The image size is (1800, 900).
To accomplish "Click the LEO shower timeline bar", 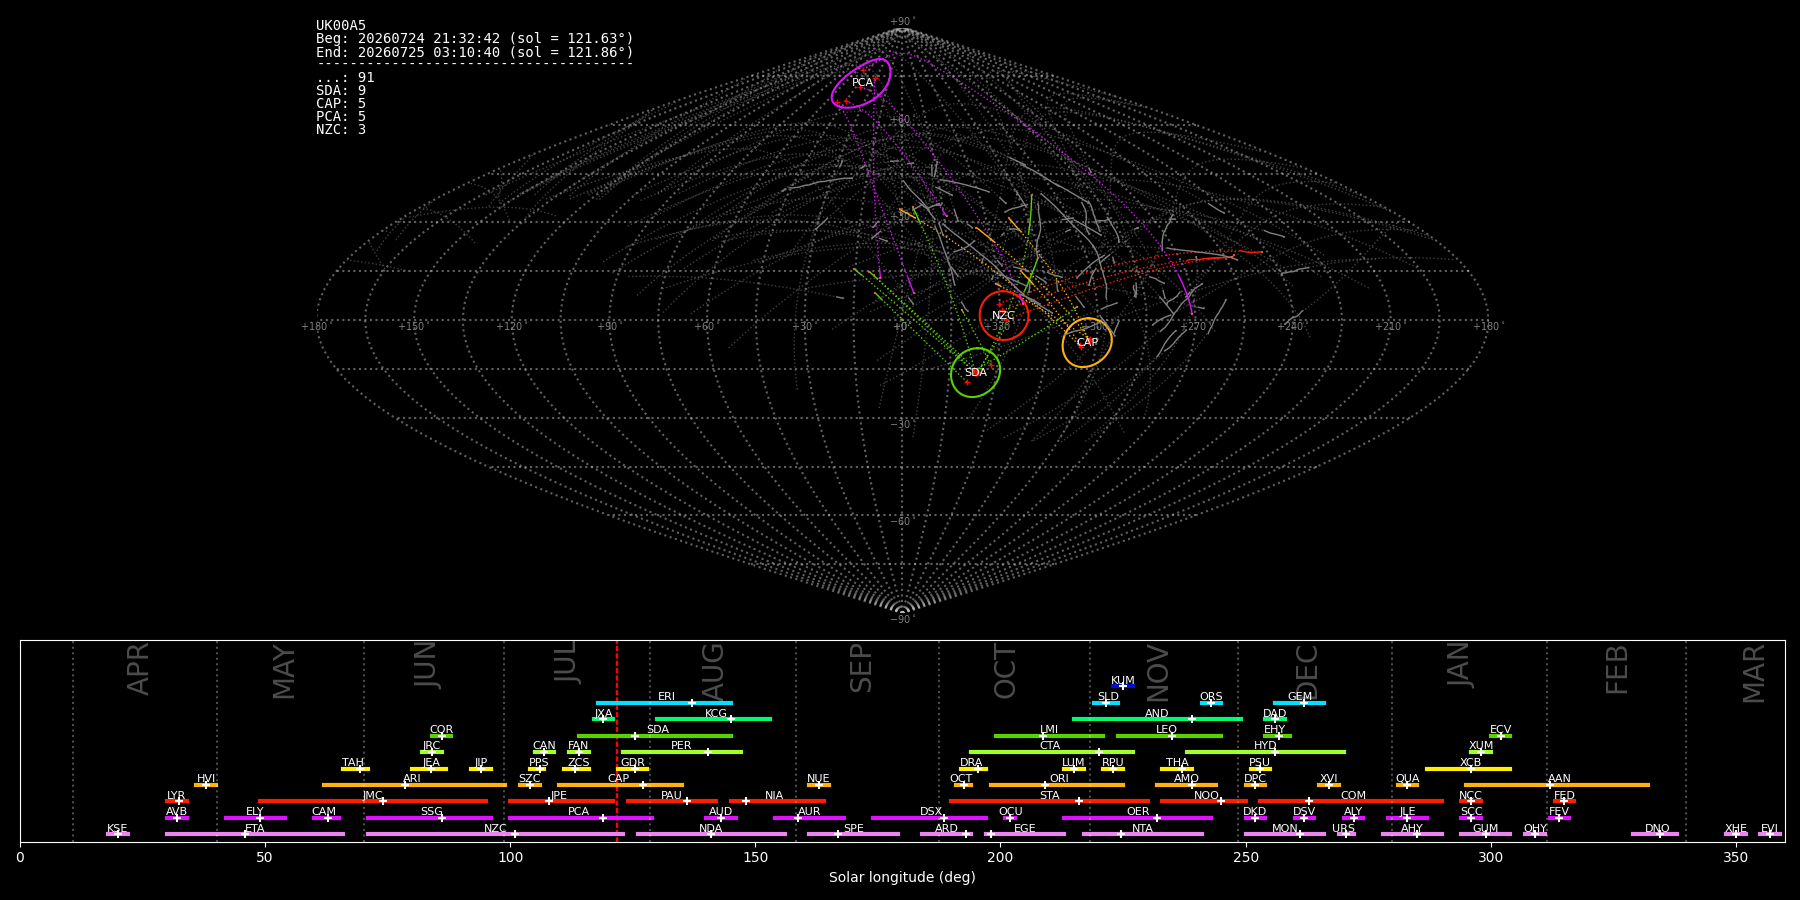I will 1169,736.
